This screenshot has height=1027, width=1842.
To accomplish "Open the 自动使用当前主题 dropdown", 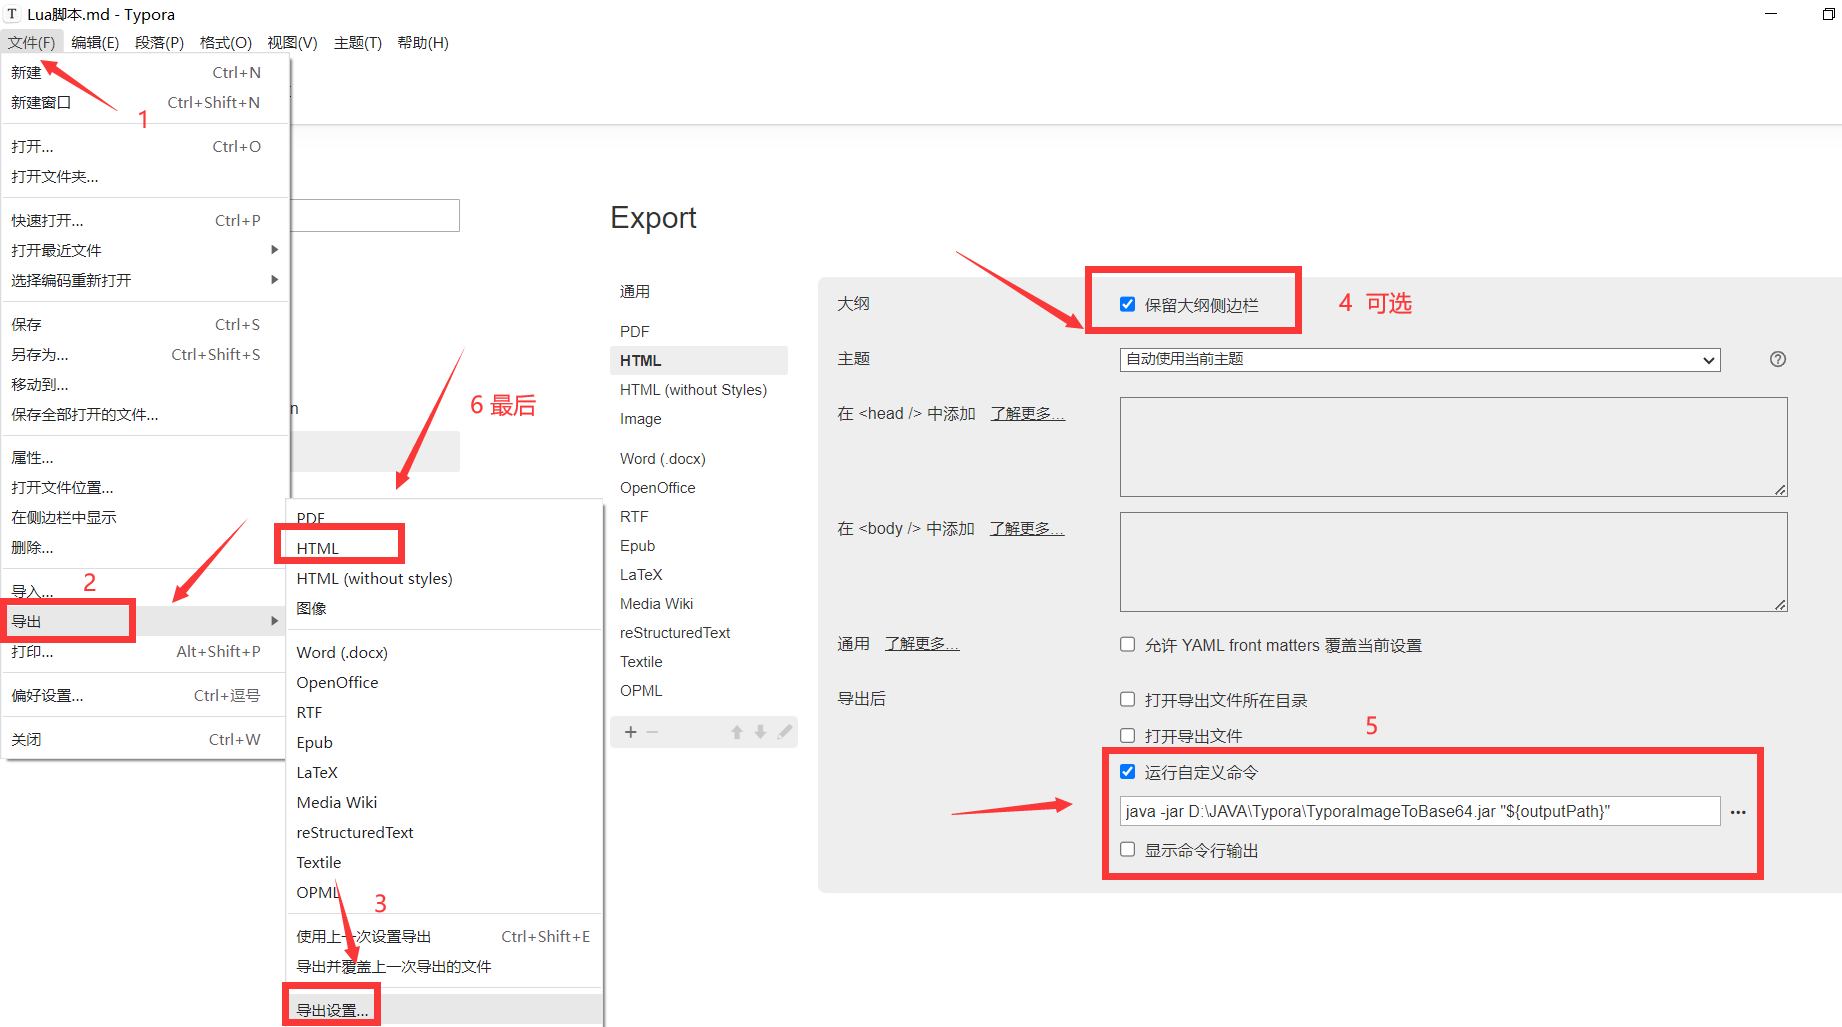I will point(1419,359).
